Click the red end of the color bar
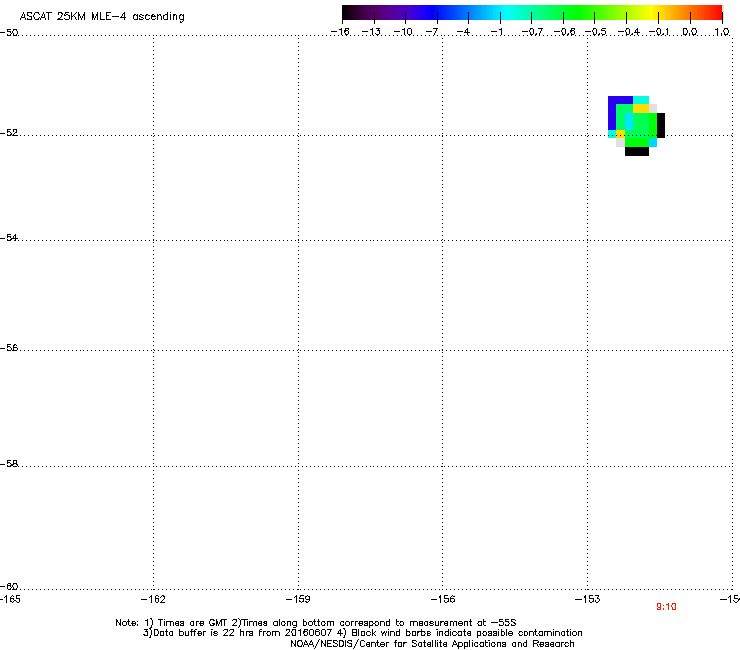 coord(714,13)
